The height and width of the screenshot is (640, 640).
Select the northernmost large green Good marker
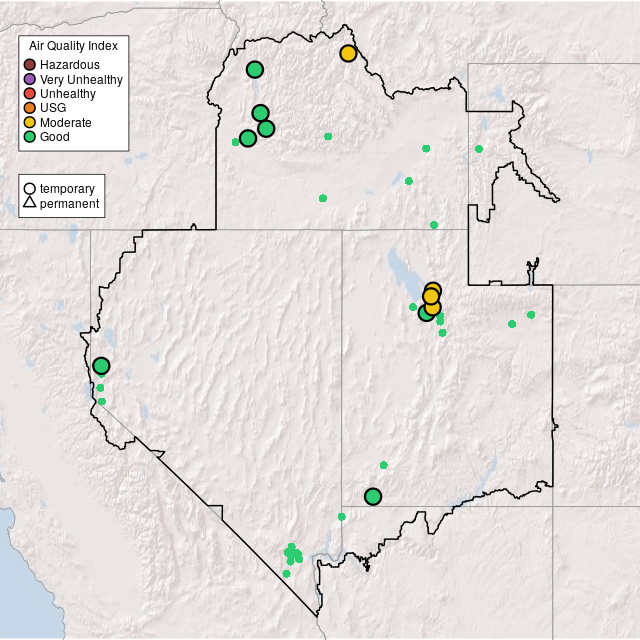pyautogui.click(x=254, y=69)
